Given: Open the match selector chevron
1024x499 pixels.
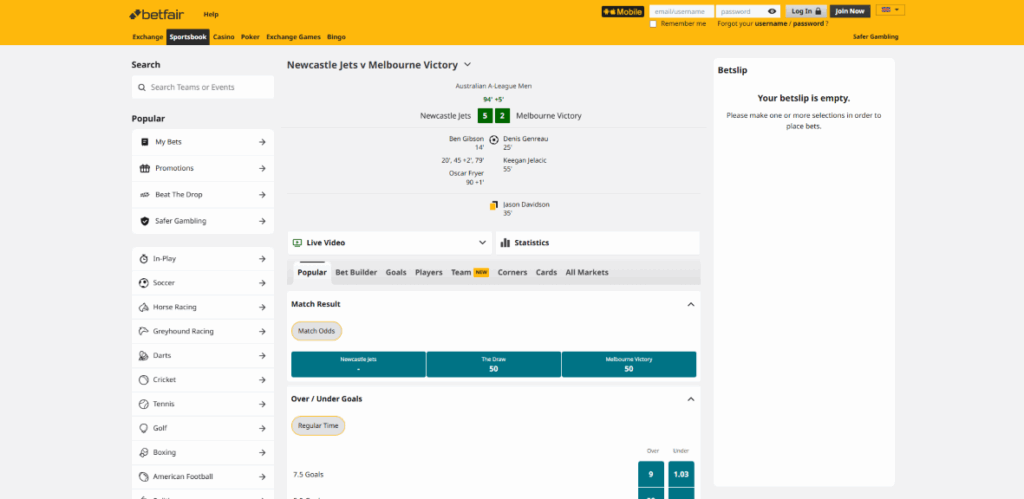Looking at the screenshot, I should click(x=467, y=65).
